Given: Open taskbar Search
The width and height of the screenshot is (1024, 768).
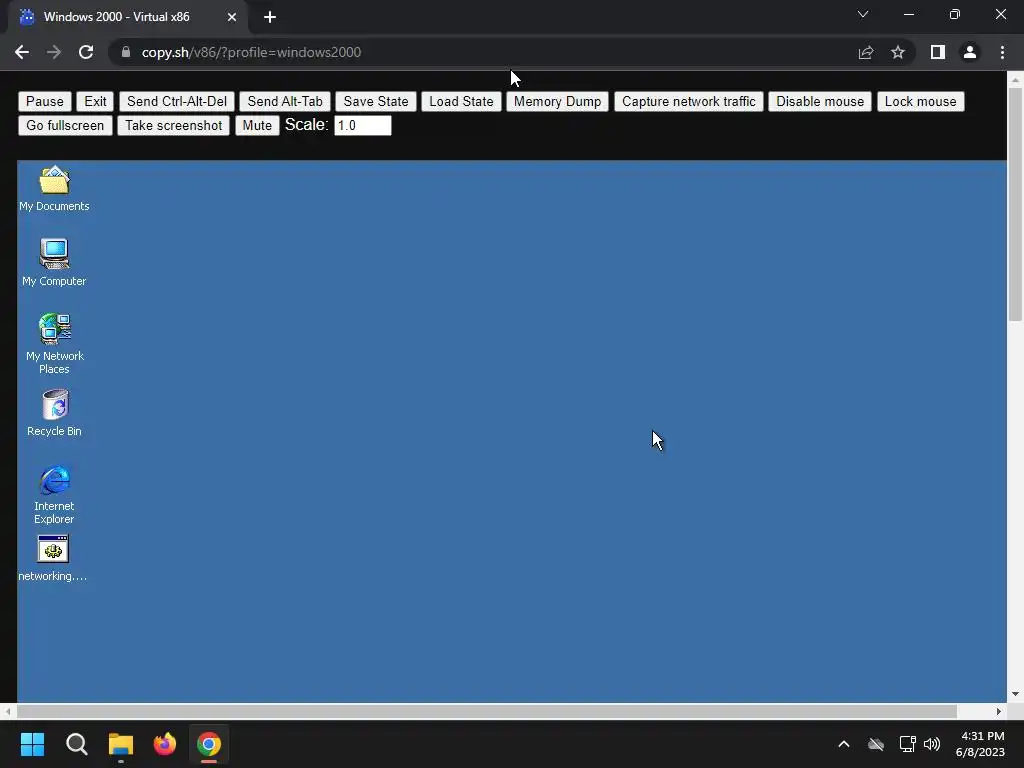Looking at the screenshot, I should (x=76, y=744).
